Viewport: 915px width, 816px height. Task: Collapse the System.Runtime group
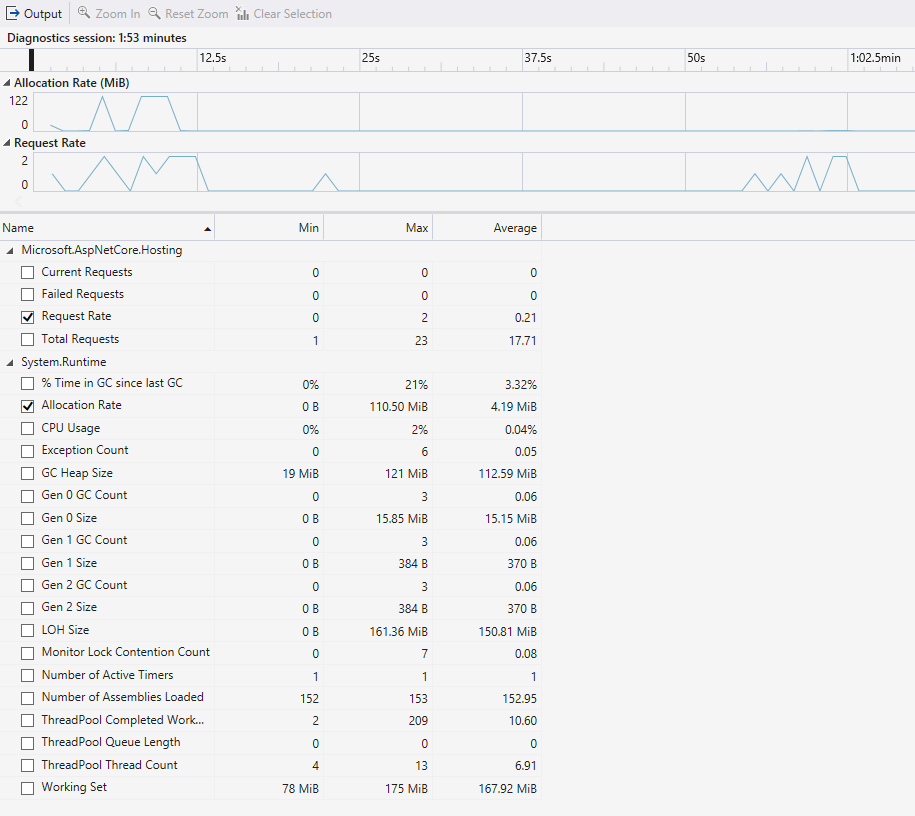pos(8,361)
